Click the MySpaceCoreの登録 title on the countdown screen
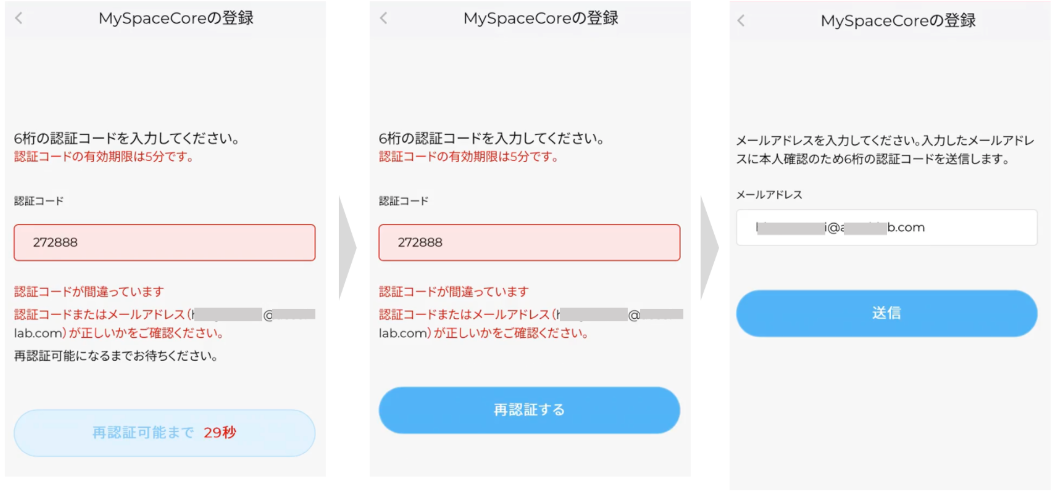Image resolution: width=1057 pixels, height=503 pixels. pos(175,18)
